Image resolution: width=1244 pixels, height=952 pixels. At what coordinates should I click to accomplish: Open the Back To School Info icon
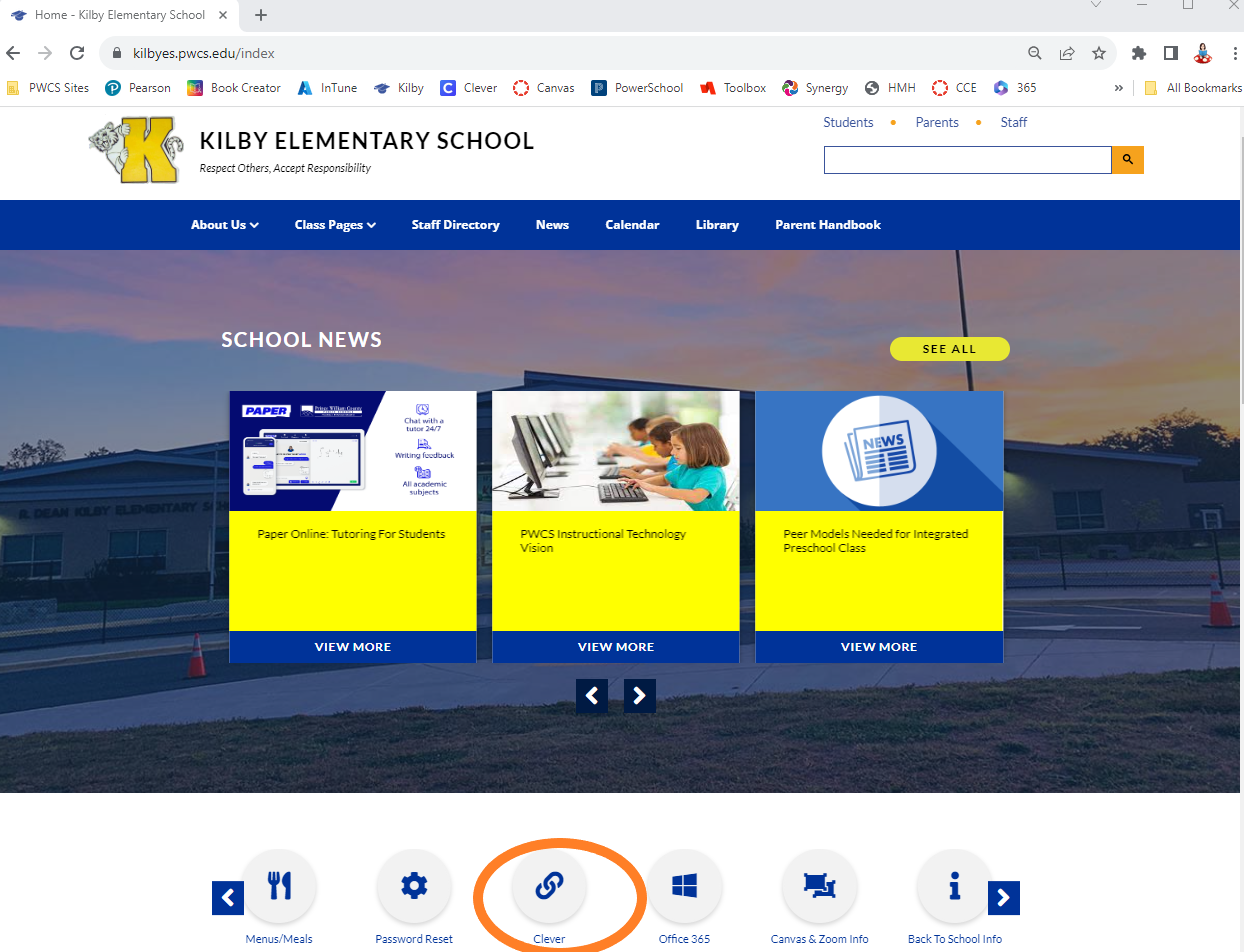(x=954, y=886)
